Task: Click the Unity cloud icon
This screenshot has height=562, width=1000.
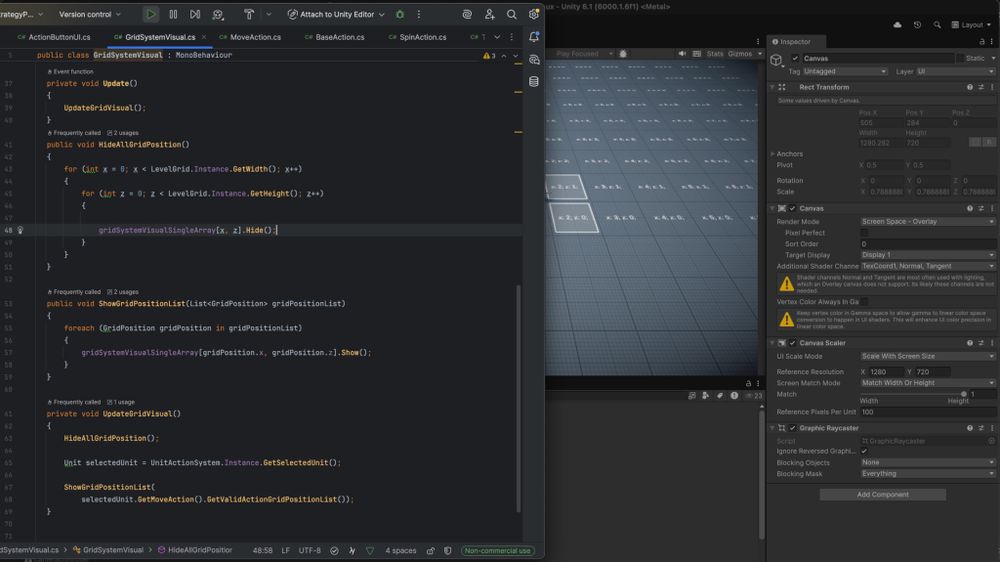Action: [x=897, y=24]
